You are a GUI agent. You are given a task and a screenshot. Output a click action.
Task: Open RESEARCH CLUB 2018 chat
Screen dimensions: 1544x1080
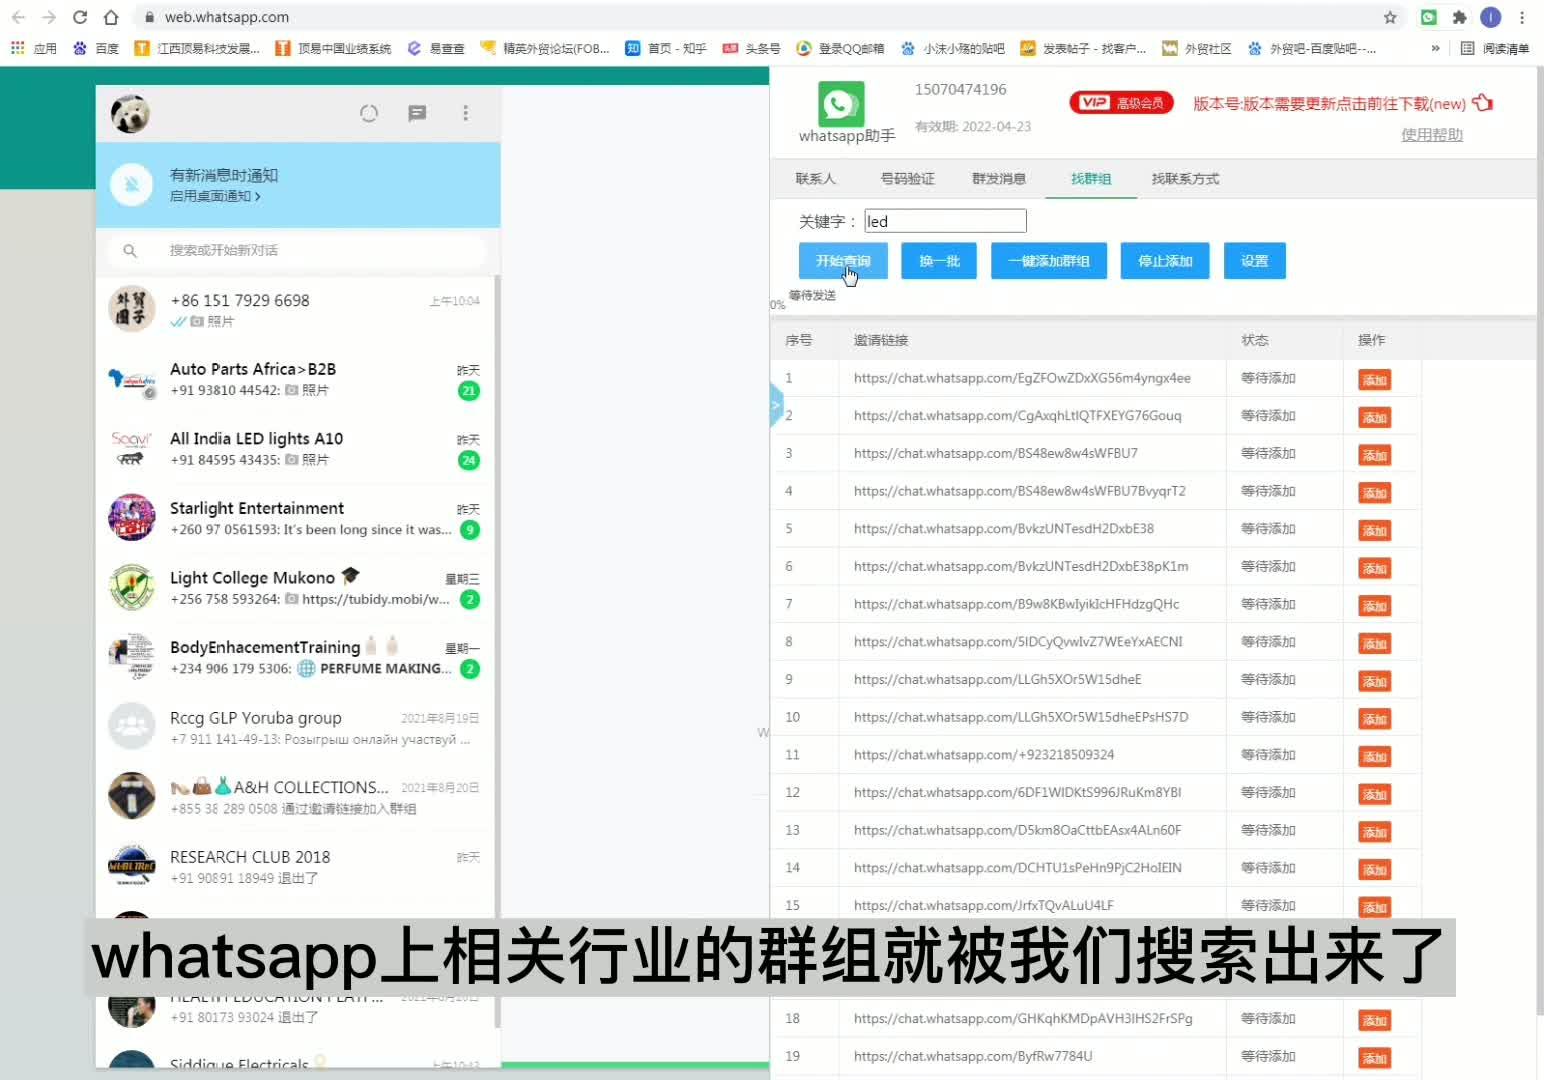(x=297, y=866)
